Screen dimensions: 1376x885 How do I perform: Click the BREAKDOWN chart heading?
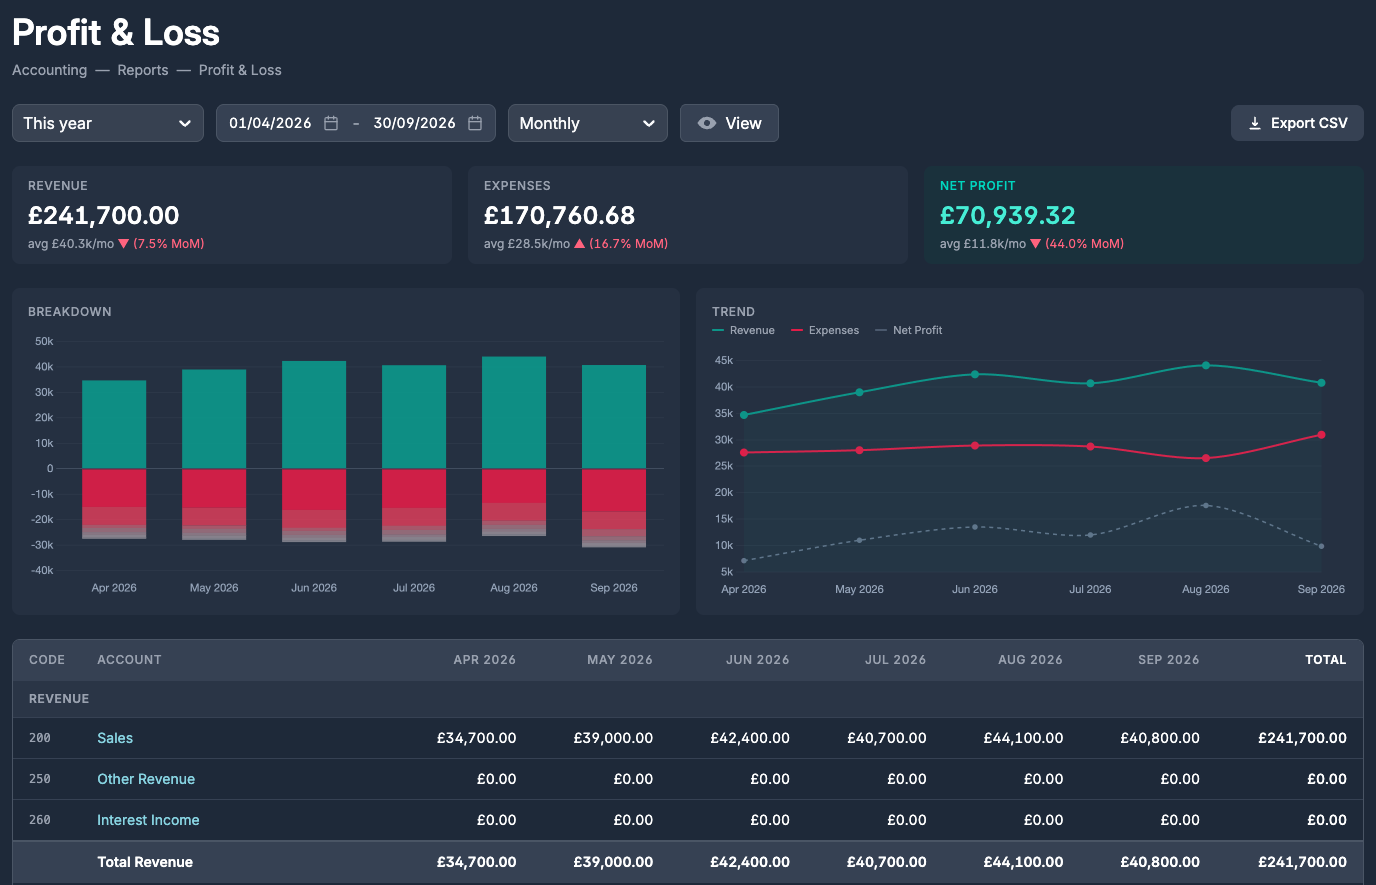[x=70, y=312]
